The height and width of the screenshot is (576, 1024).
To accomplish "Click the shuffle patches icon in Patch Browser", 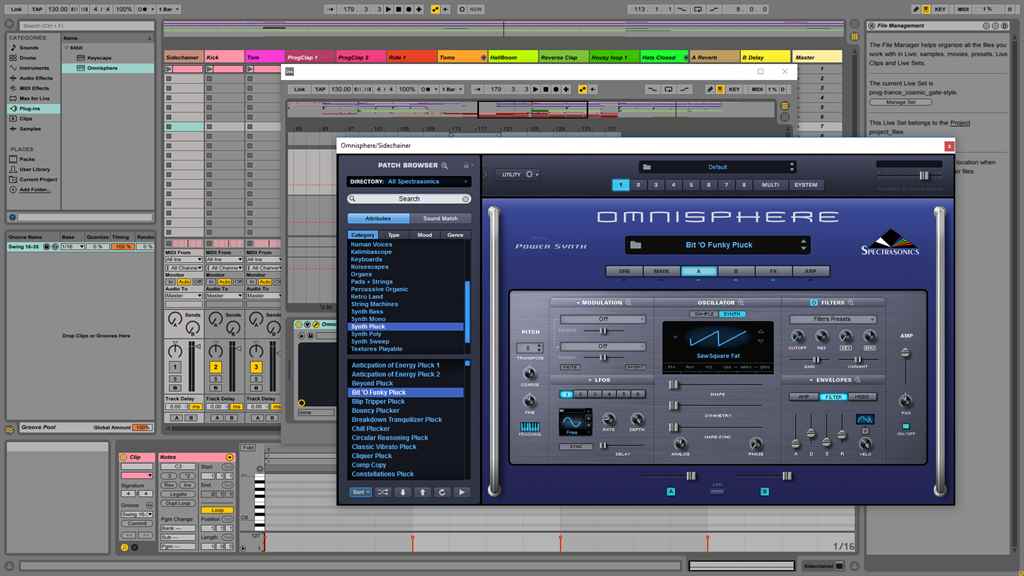I will (383, 492).
